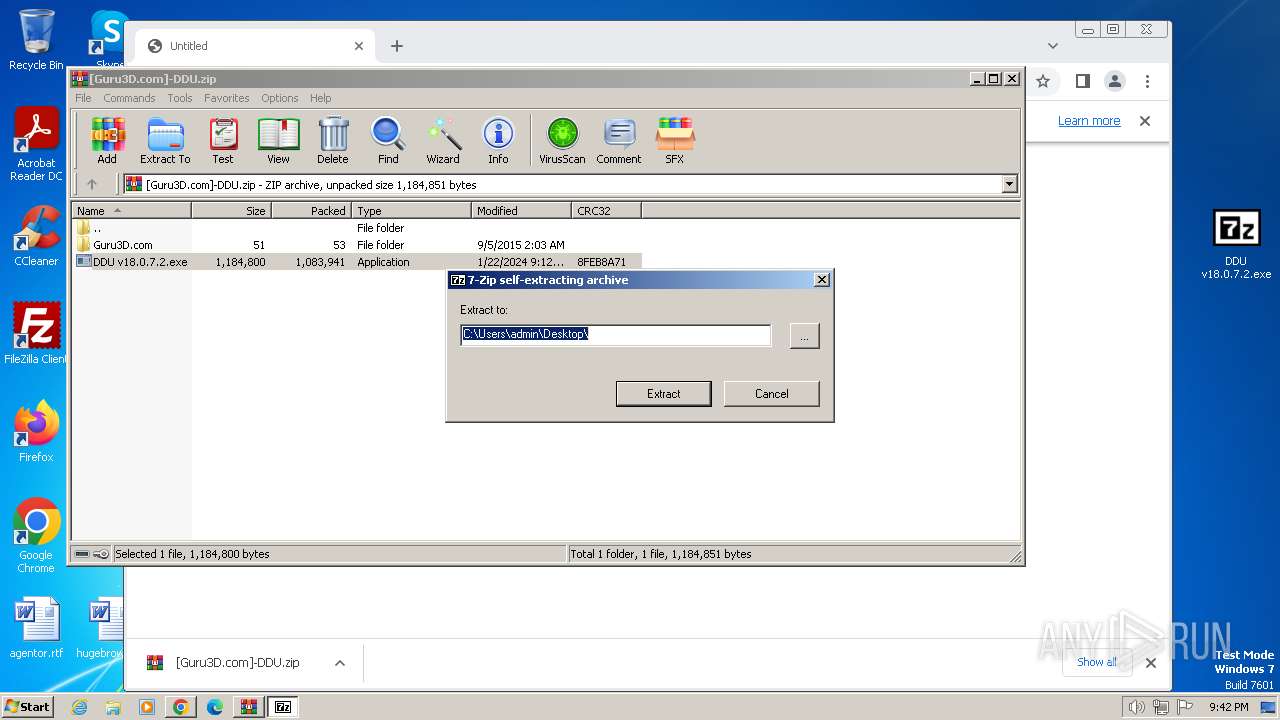The height and width of the screenshot is (720, 1280).
Task: Run VirusScan from the toolbar
Action: point(562,140)
